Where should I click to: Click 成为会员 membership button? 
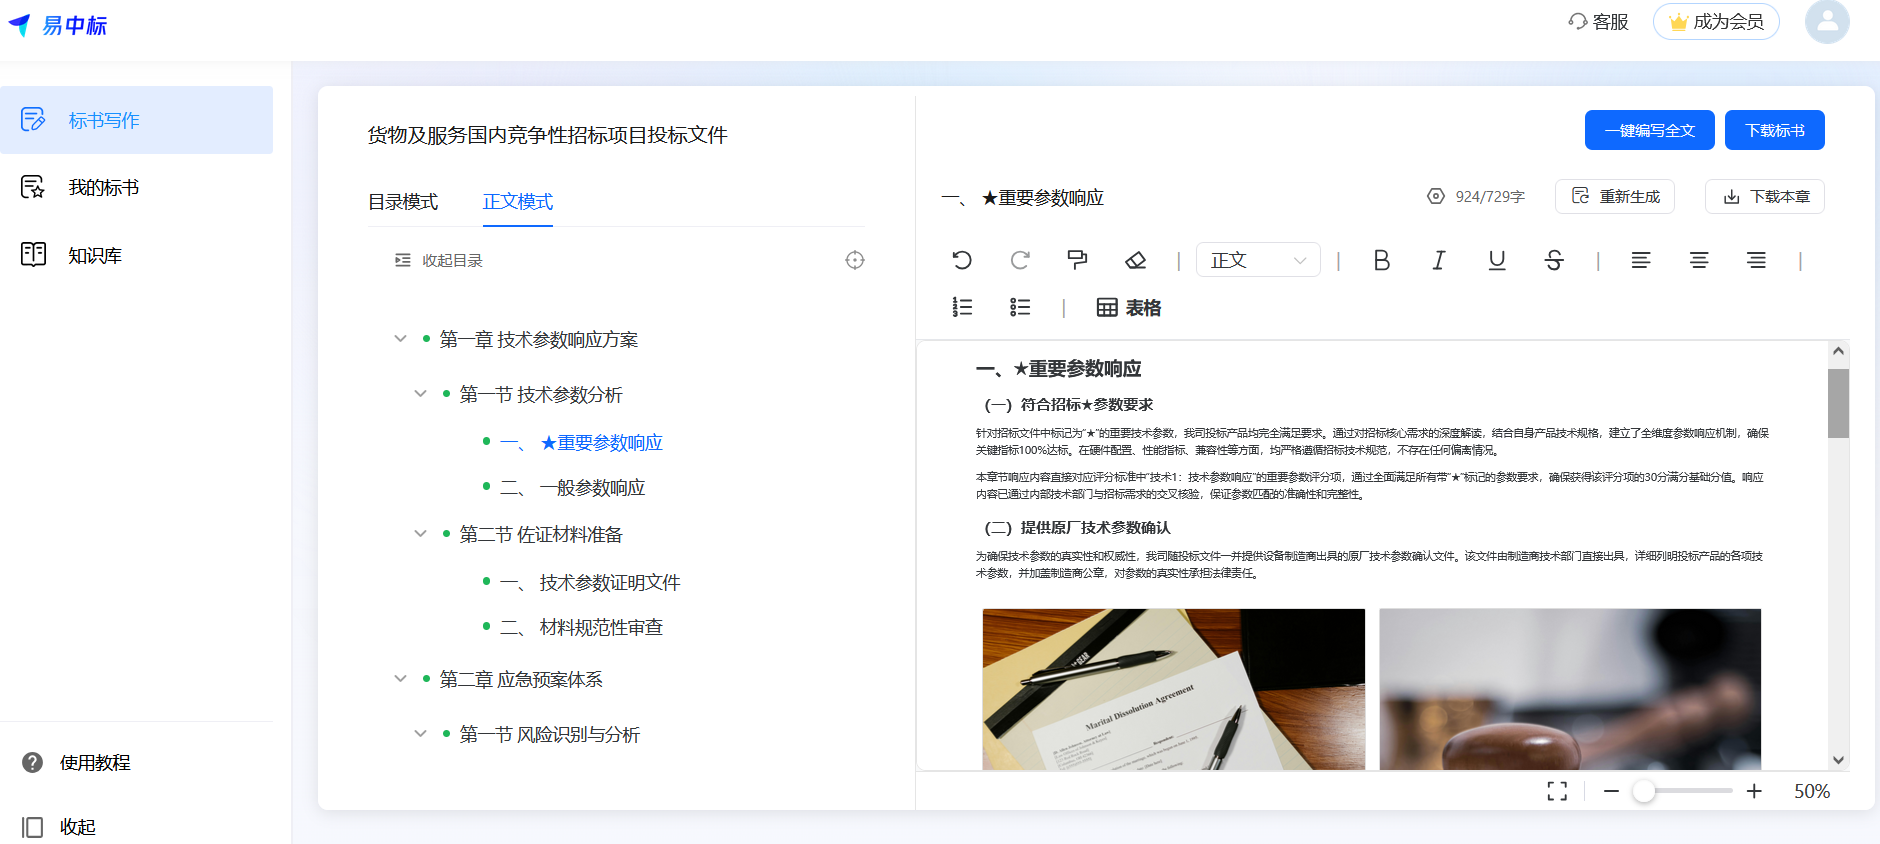(1716, 21)
